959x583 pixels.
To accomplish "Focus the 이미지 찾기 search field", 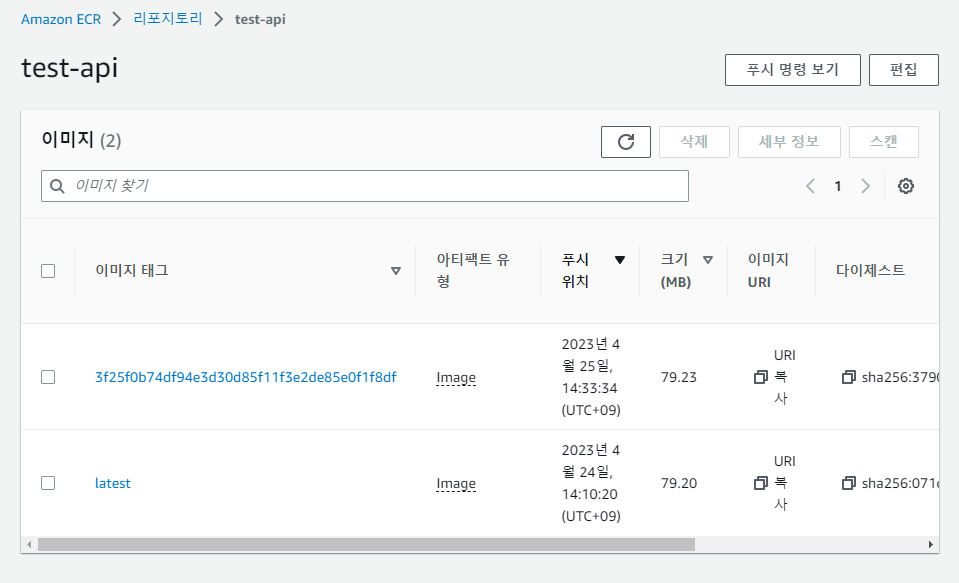I will (x=365, y=186).
